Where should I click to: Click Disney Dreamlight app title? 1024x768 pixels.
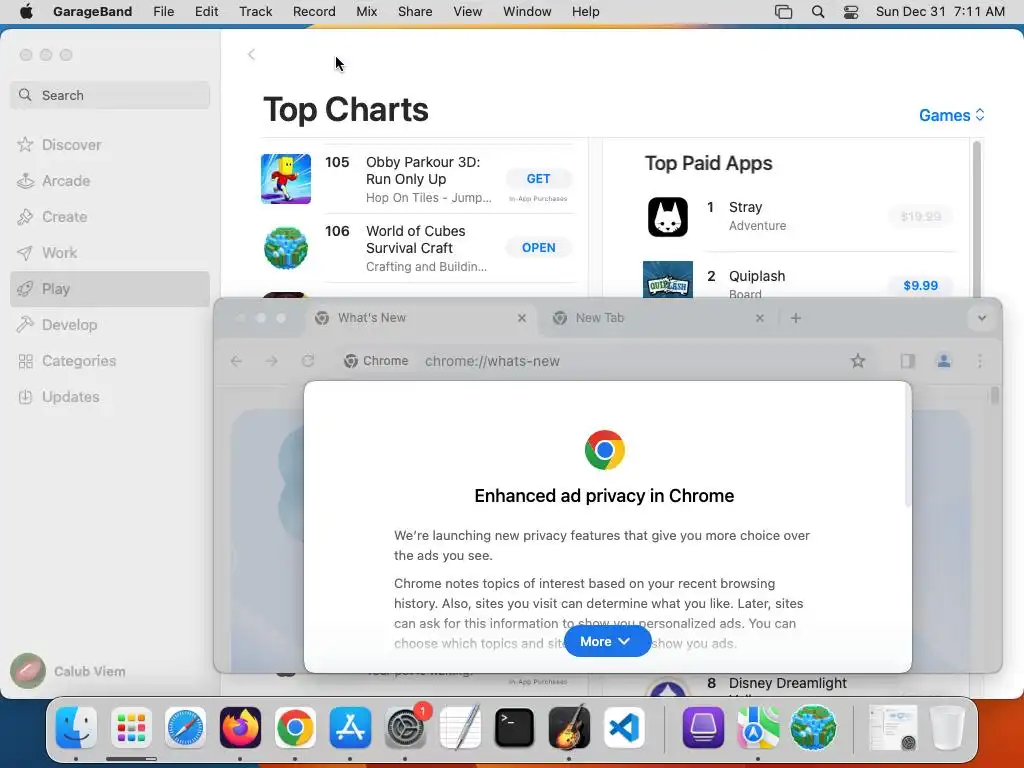[x=788, y=683]
